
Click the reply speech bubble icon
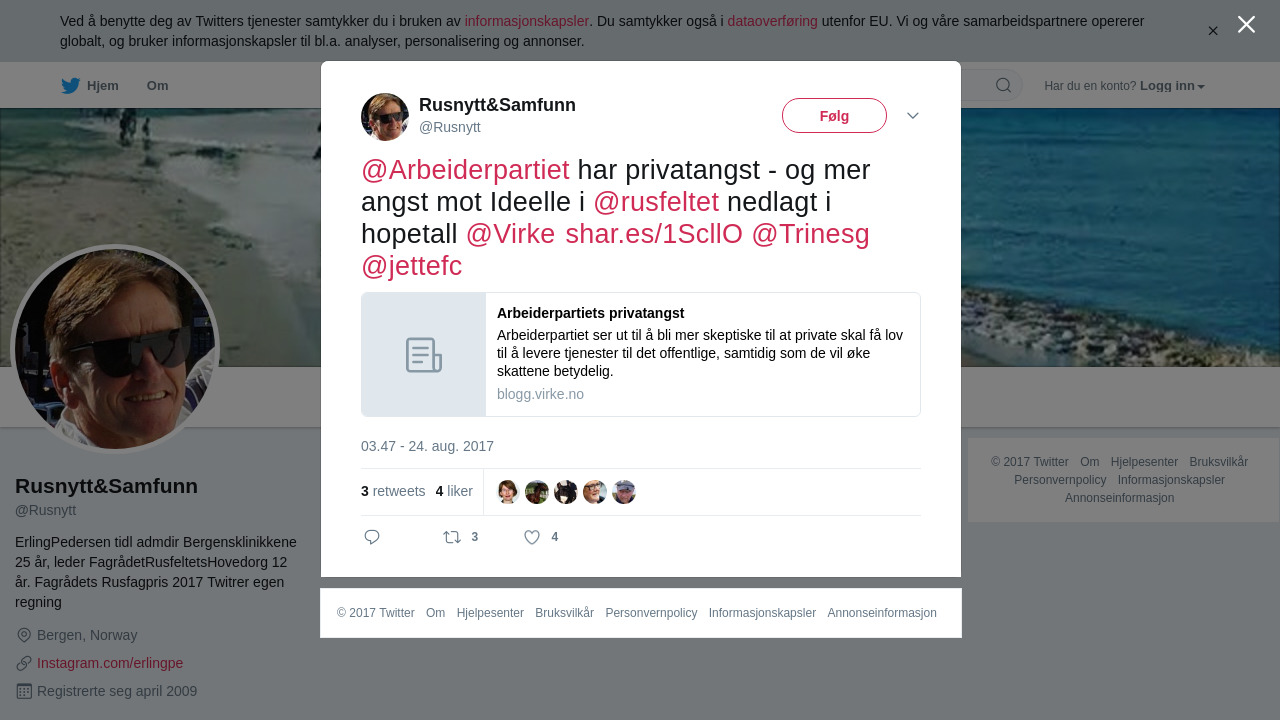(372, 537)
